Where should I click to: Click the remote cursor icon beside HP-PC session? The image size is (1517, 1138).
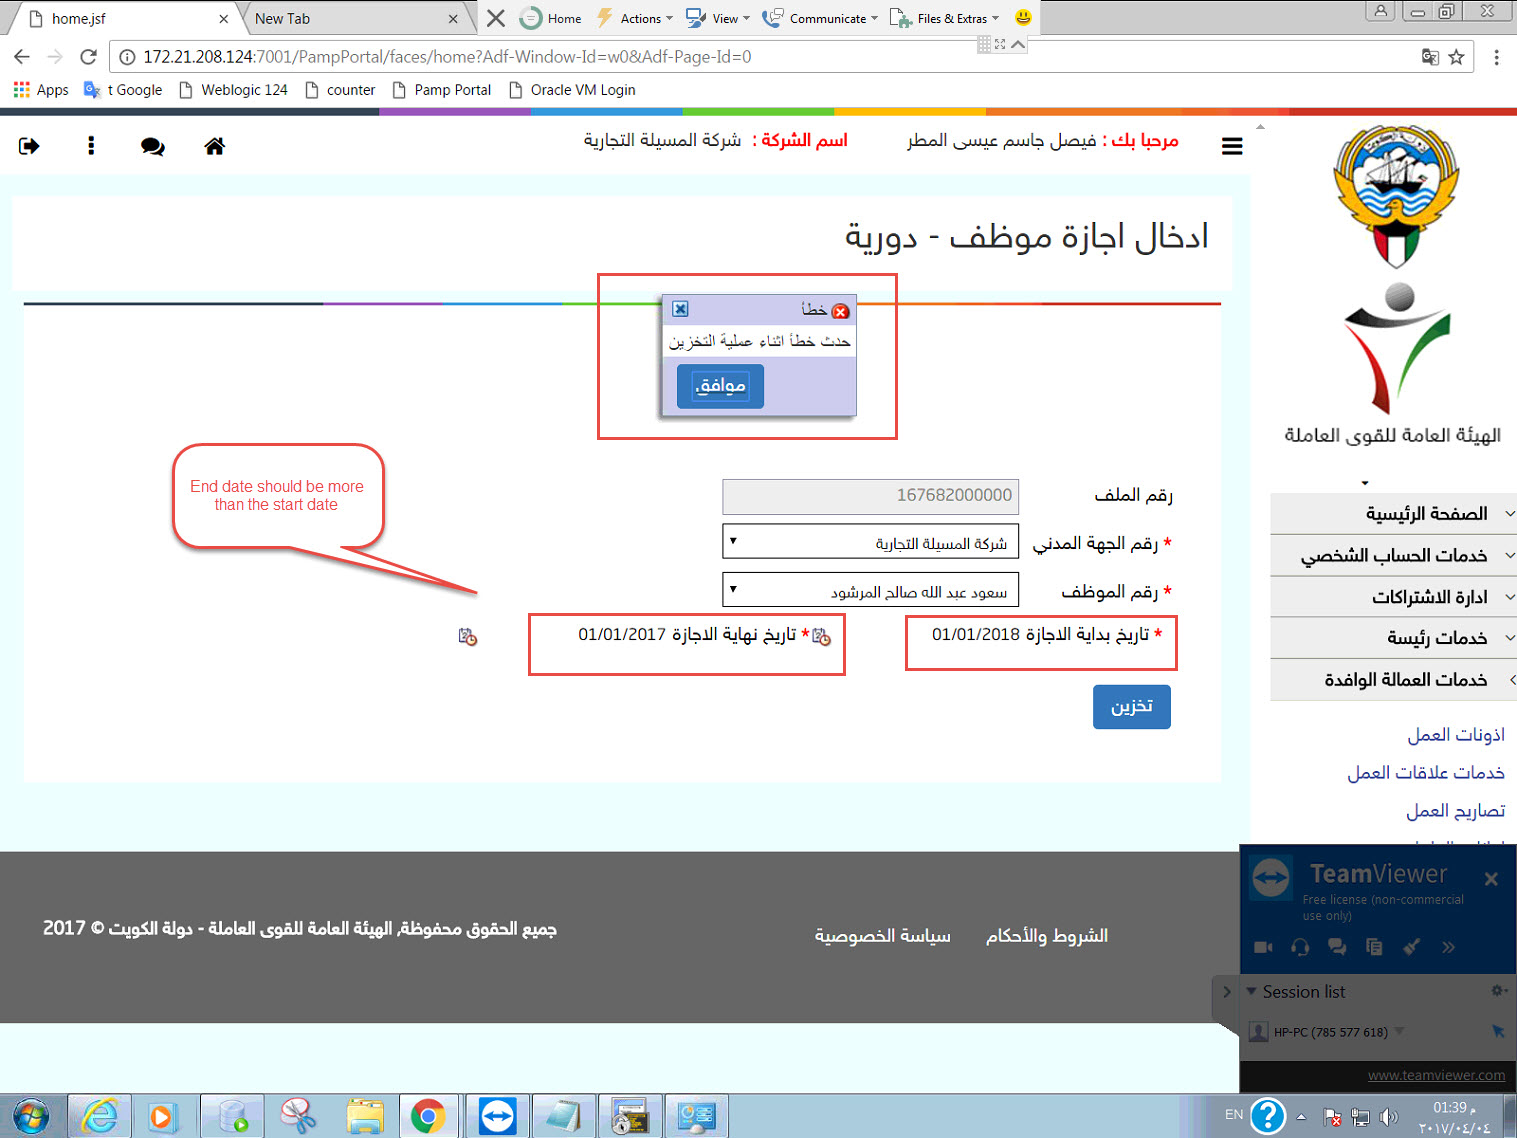(x=1498, y=1031)
